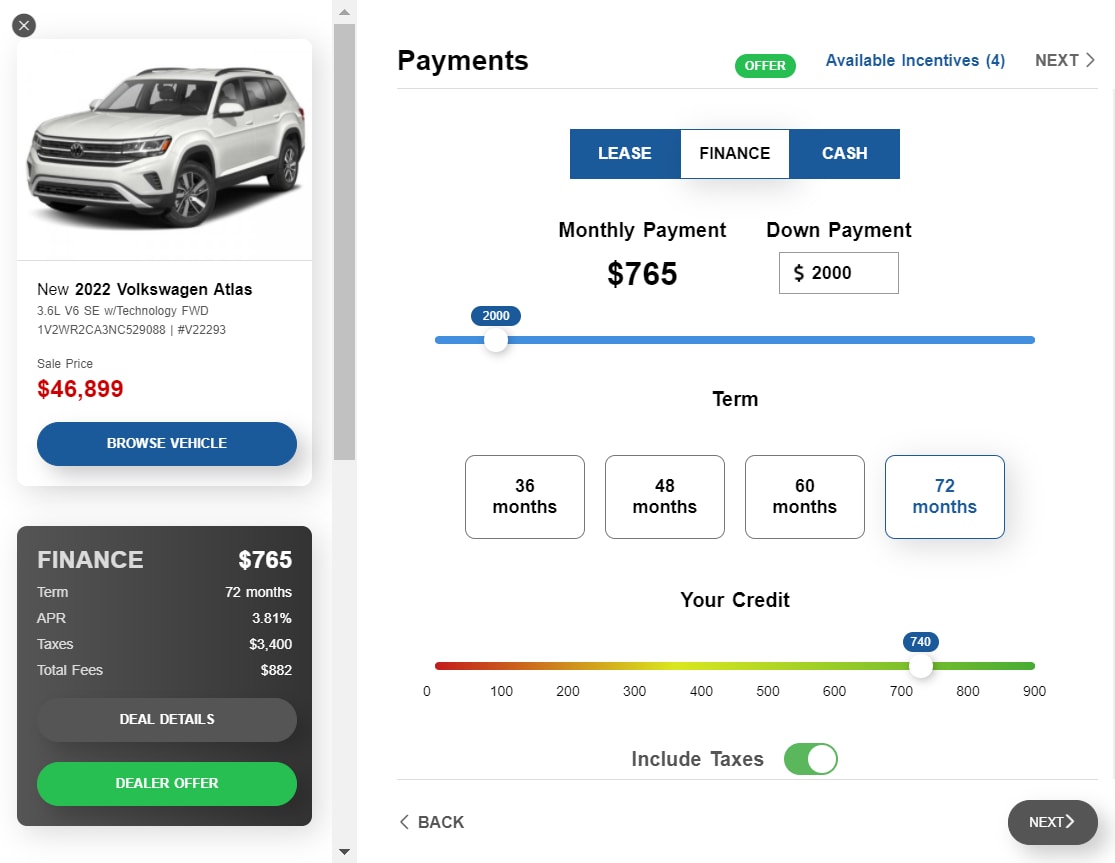The width and height of the screenshot is (1115, 863).
Task: Expand Available Incentives (4)
Action: tap(915, 61)
